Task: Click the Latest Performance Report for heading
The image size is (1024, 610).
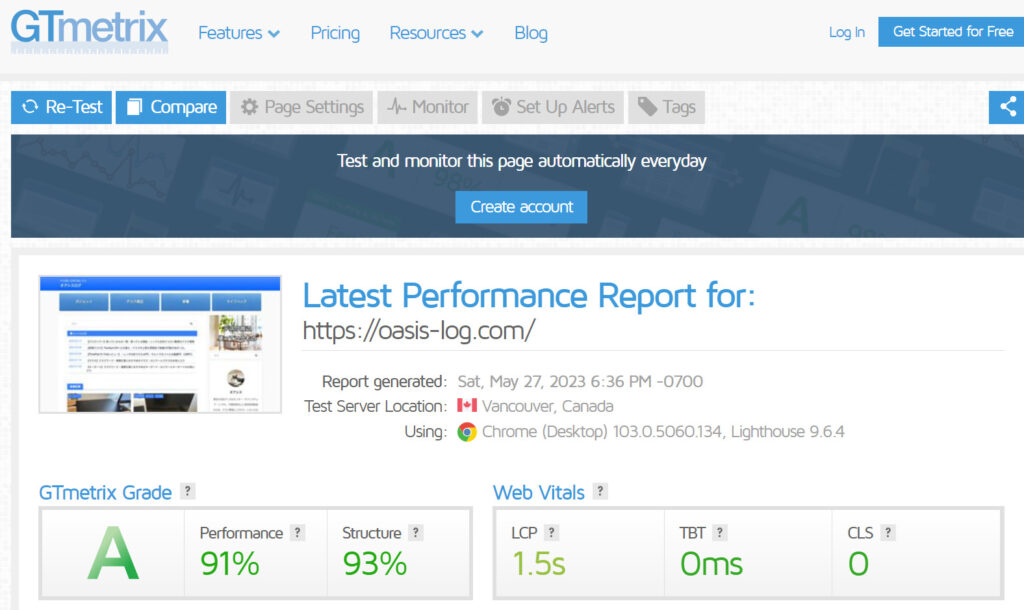Action: [x=529, y=296]
